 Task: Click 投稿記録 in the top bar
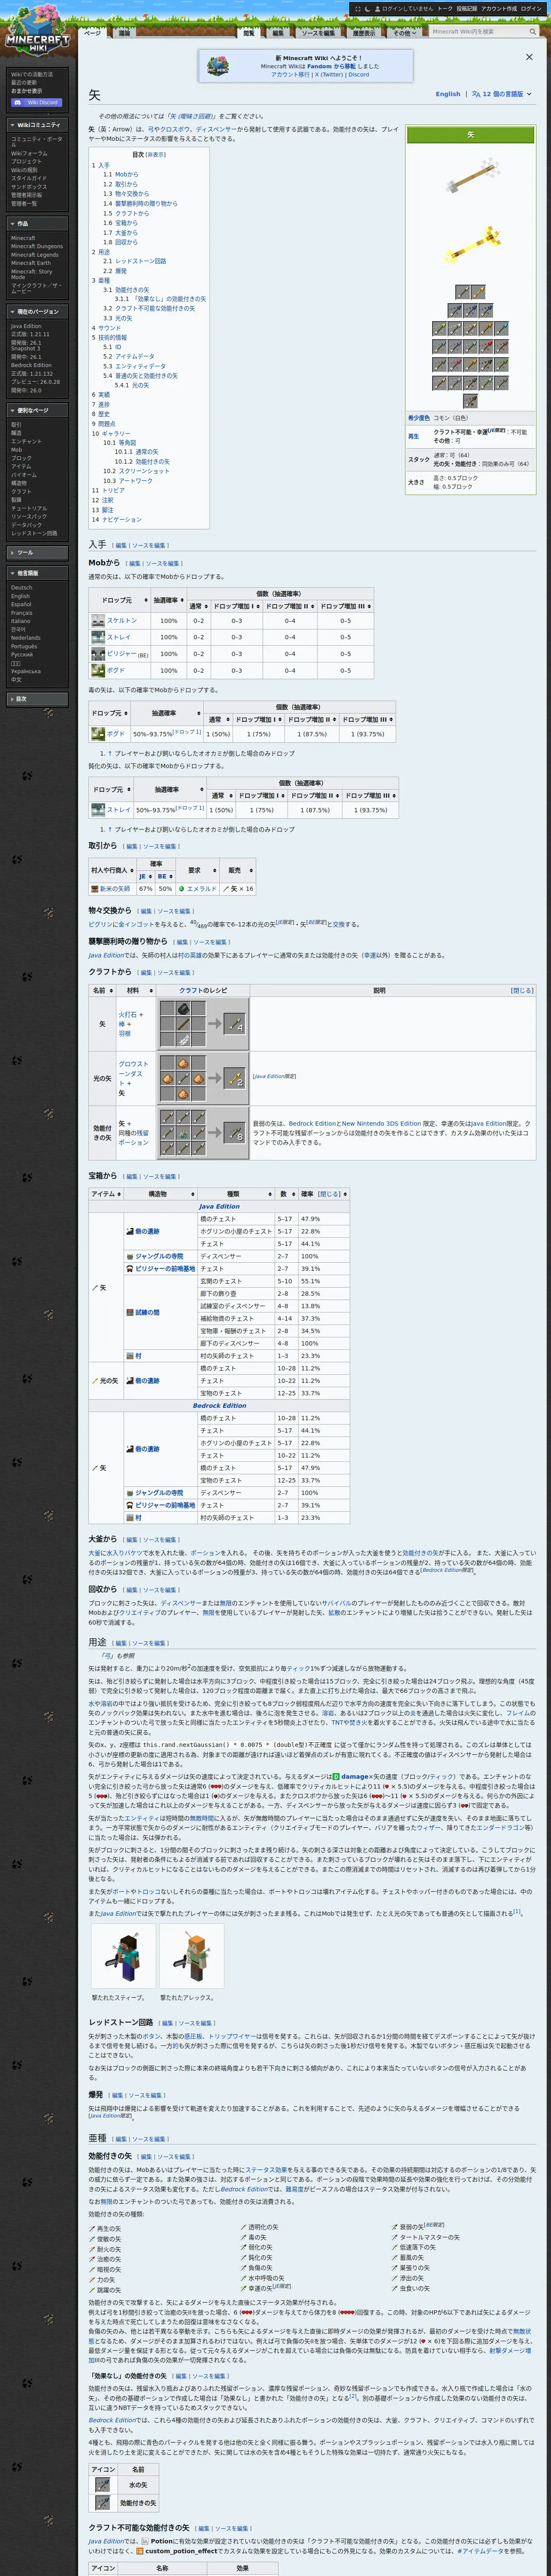tap(466, 8)
